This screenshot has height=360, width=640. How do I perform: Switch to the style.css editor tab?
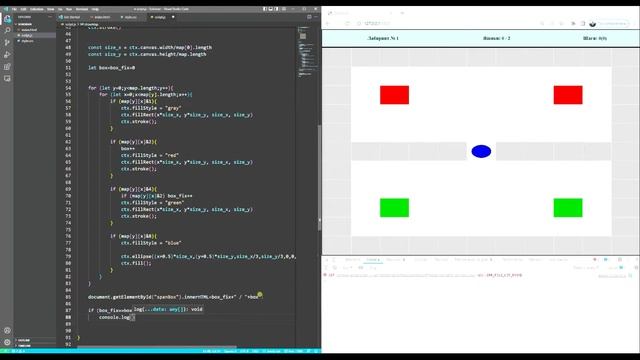pyautogui.click(x=131, y=17)
